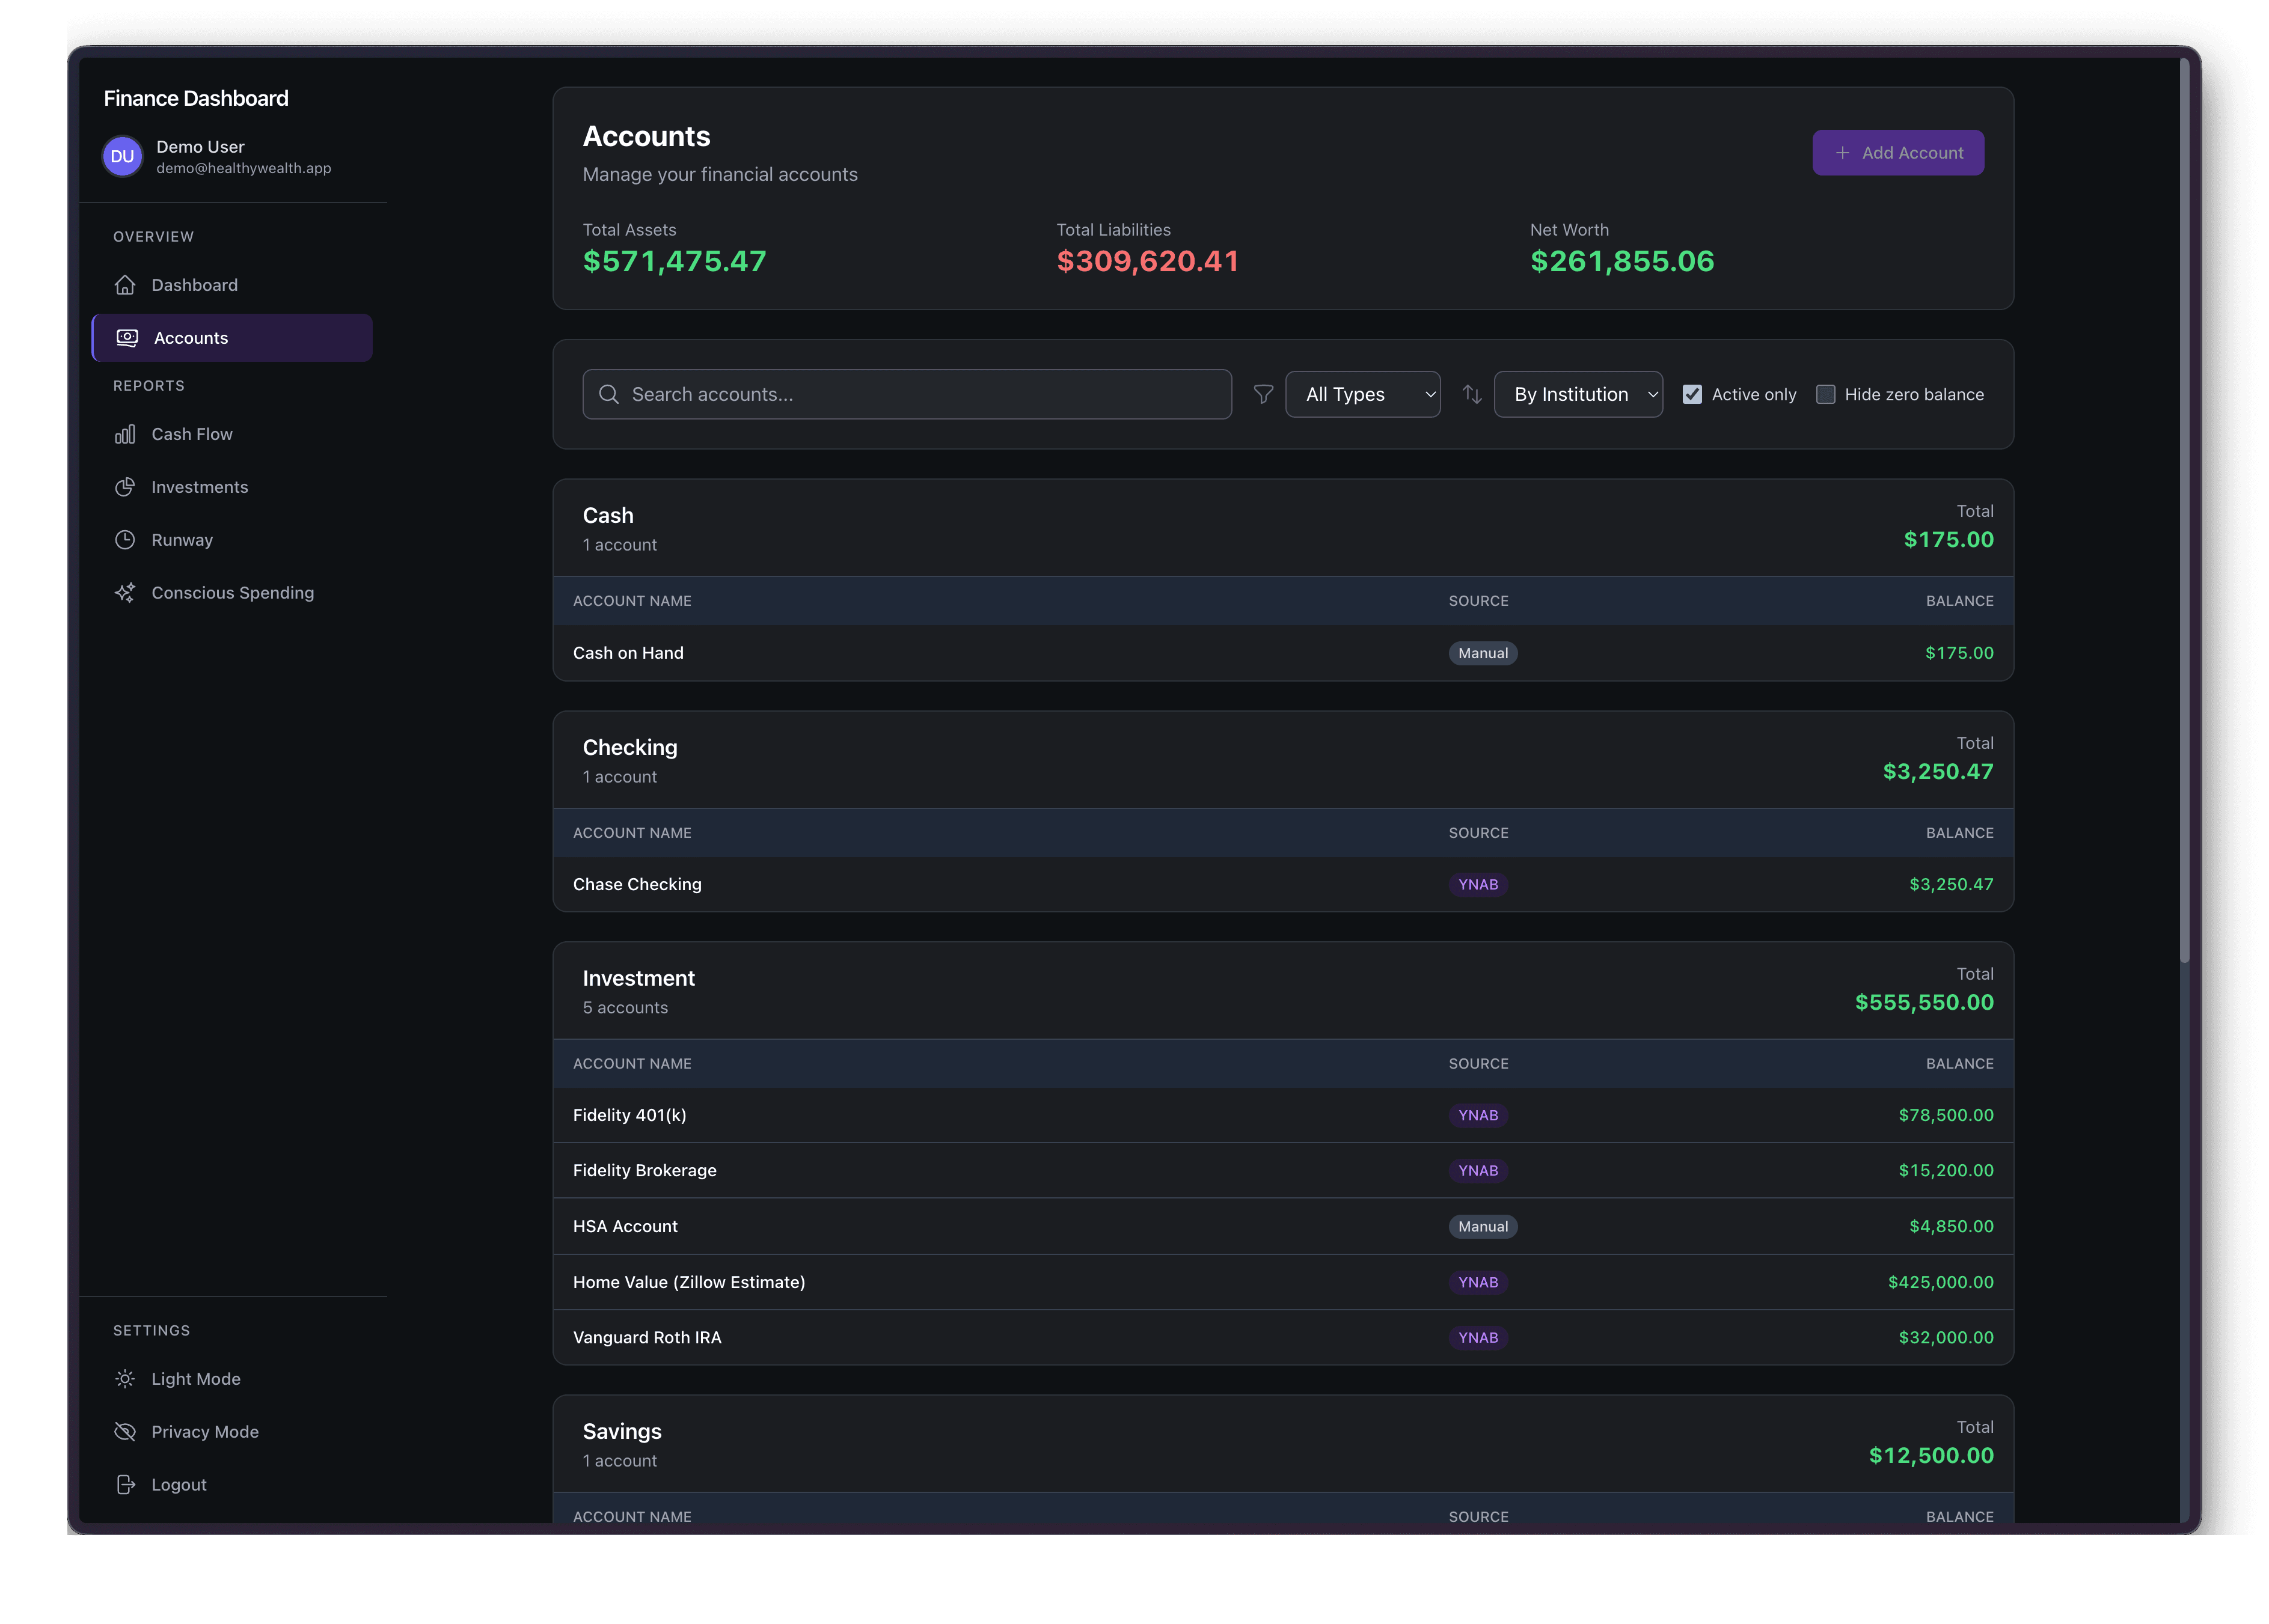
Task: Open the By Institution sort dropdown
Action: point(1577,394)
